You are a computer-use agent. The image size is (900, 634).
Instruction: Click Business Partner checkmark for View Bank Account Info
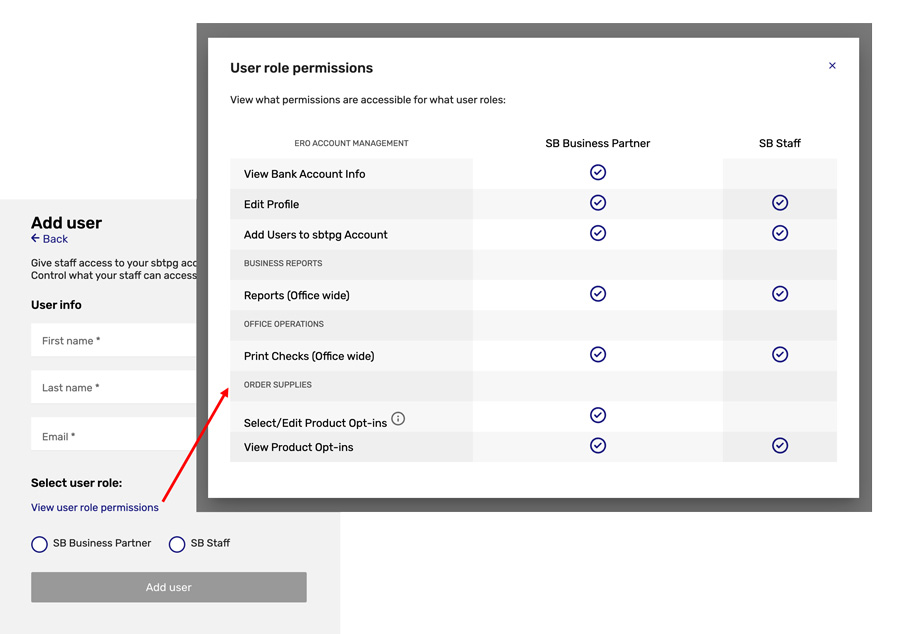point(598,173)
